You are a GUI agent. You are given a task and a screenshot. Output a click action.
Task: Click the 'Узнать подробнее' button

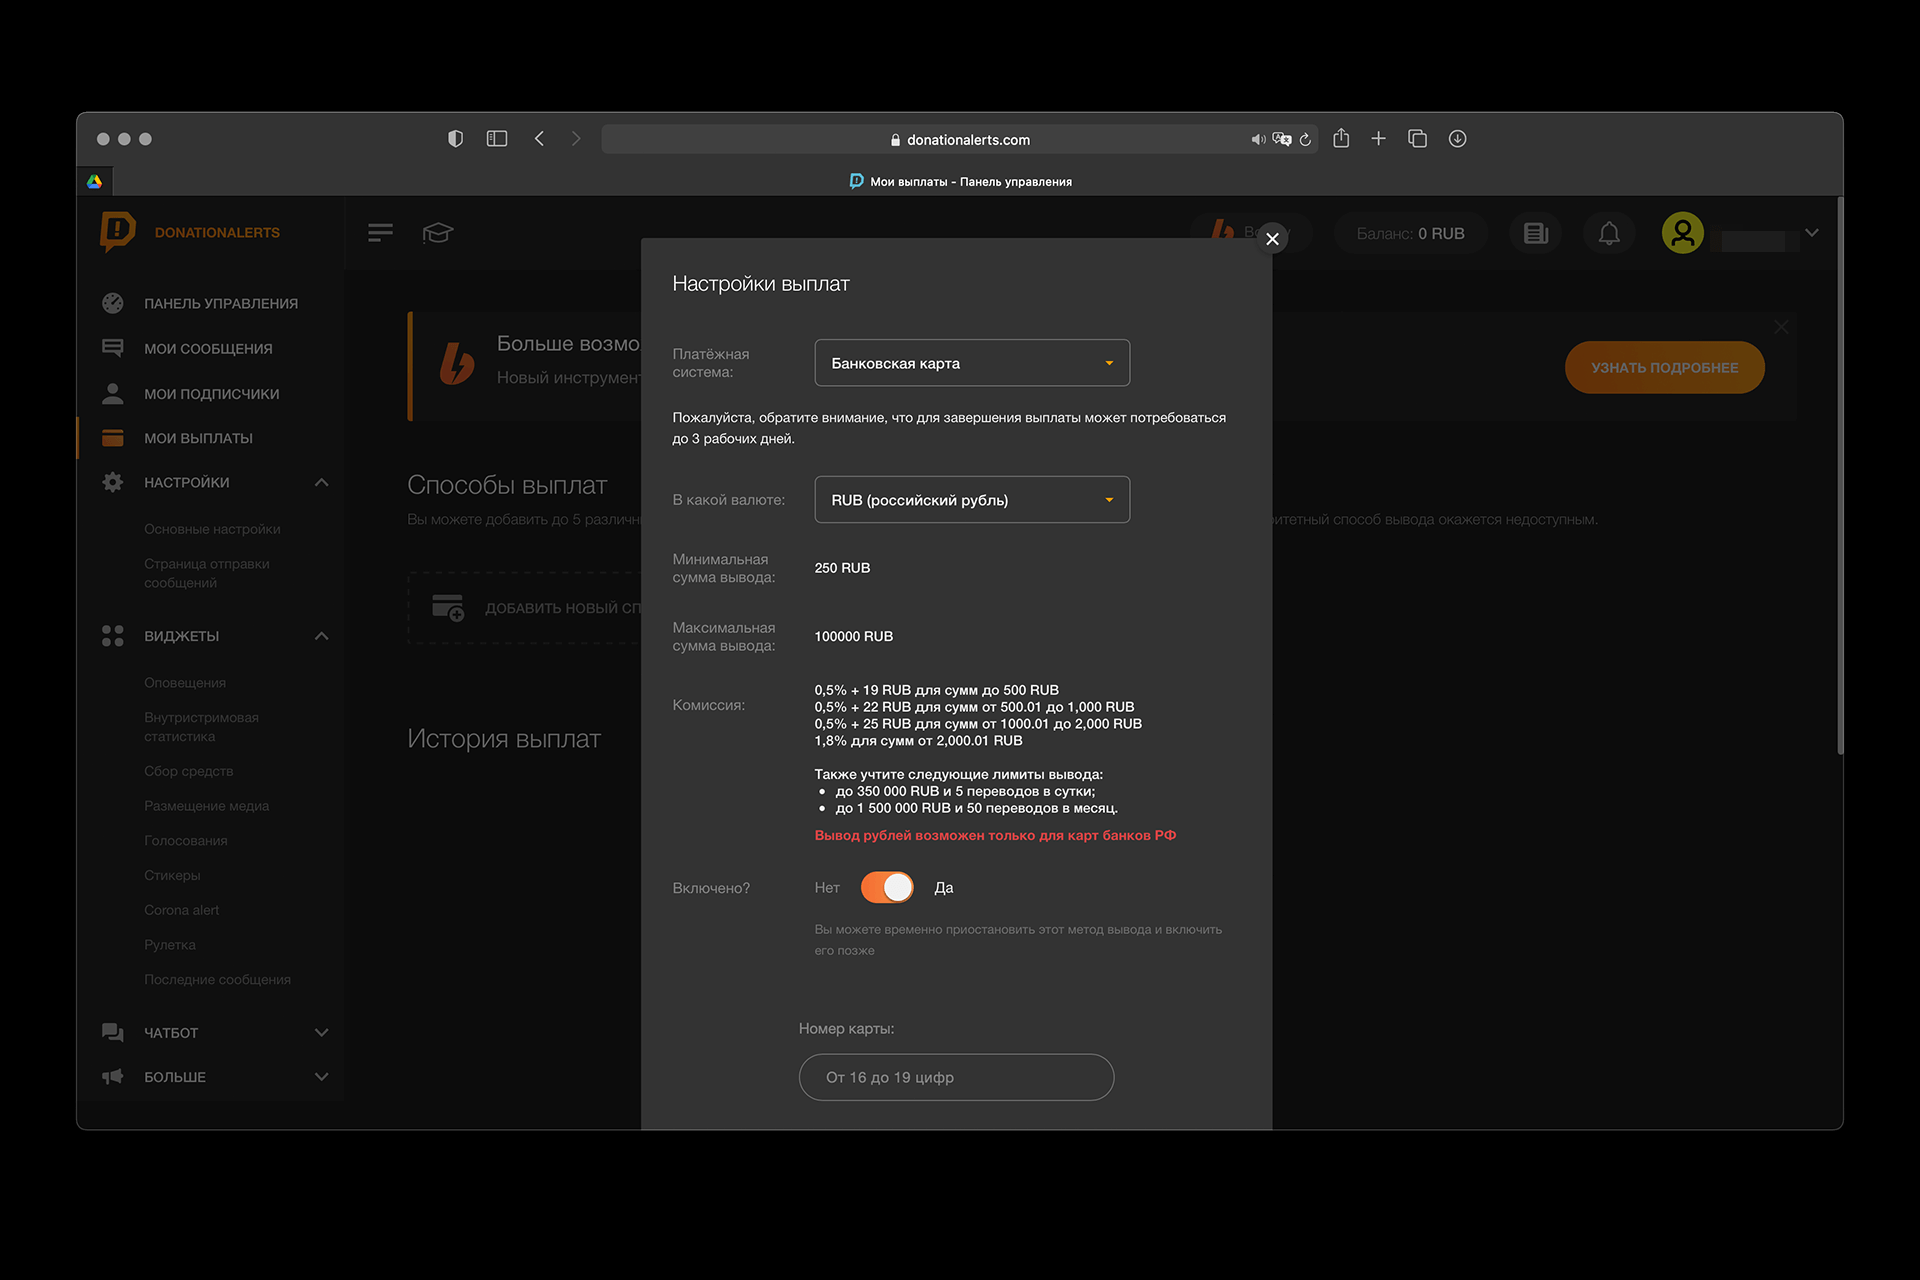point(1664,367)
